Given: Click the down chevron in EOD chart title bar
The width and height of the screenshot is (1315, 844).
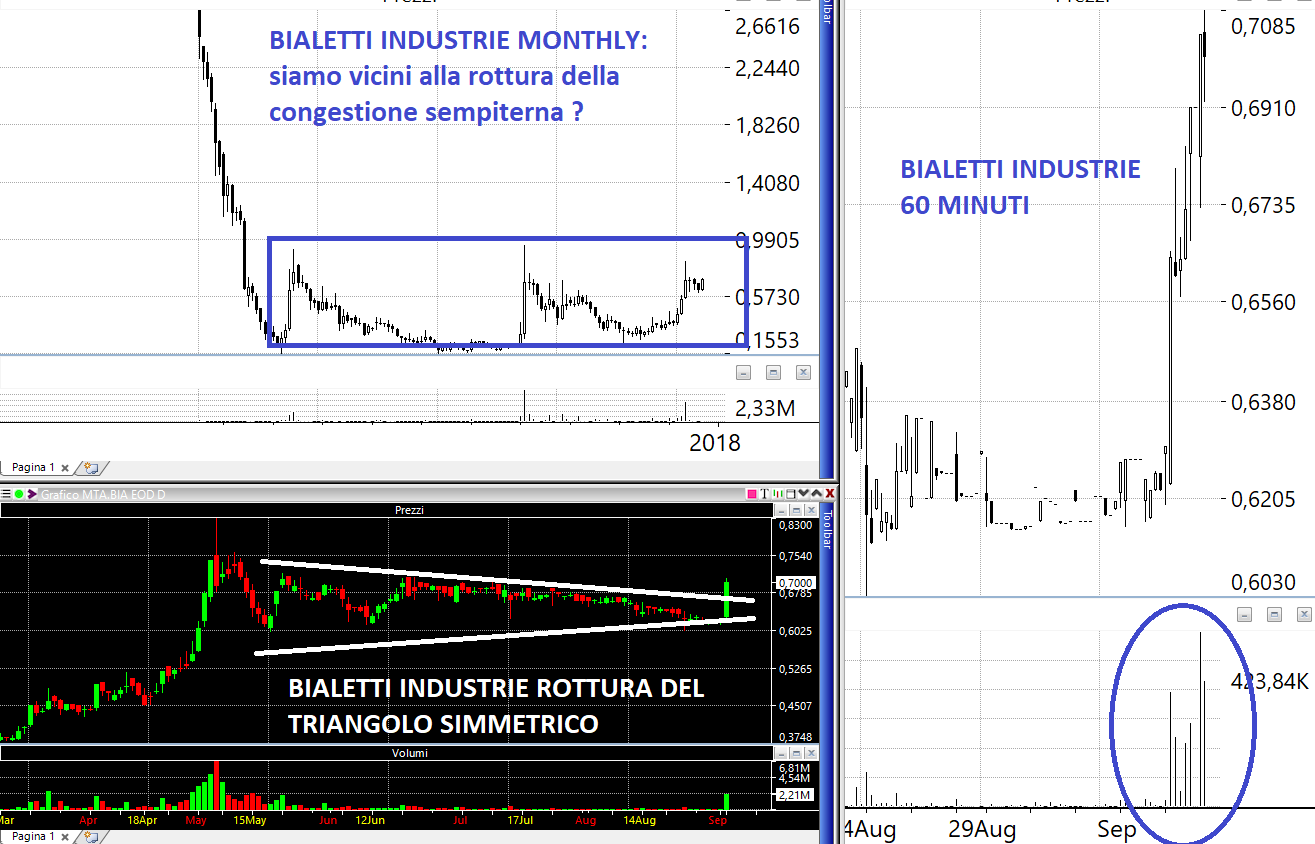Looking at the screenshot, I should pos(803,494).
